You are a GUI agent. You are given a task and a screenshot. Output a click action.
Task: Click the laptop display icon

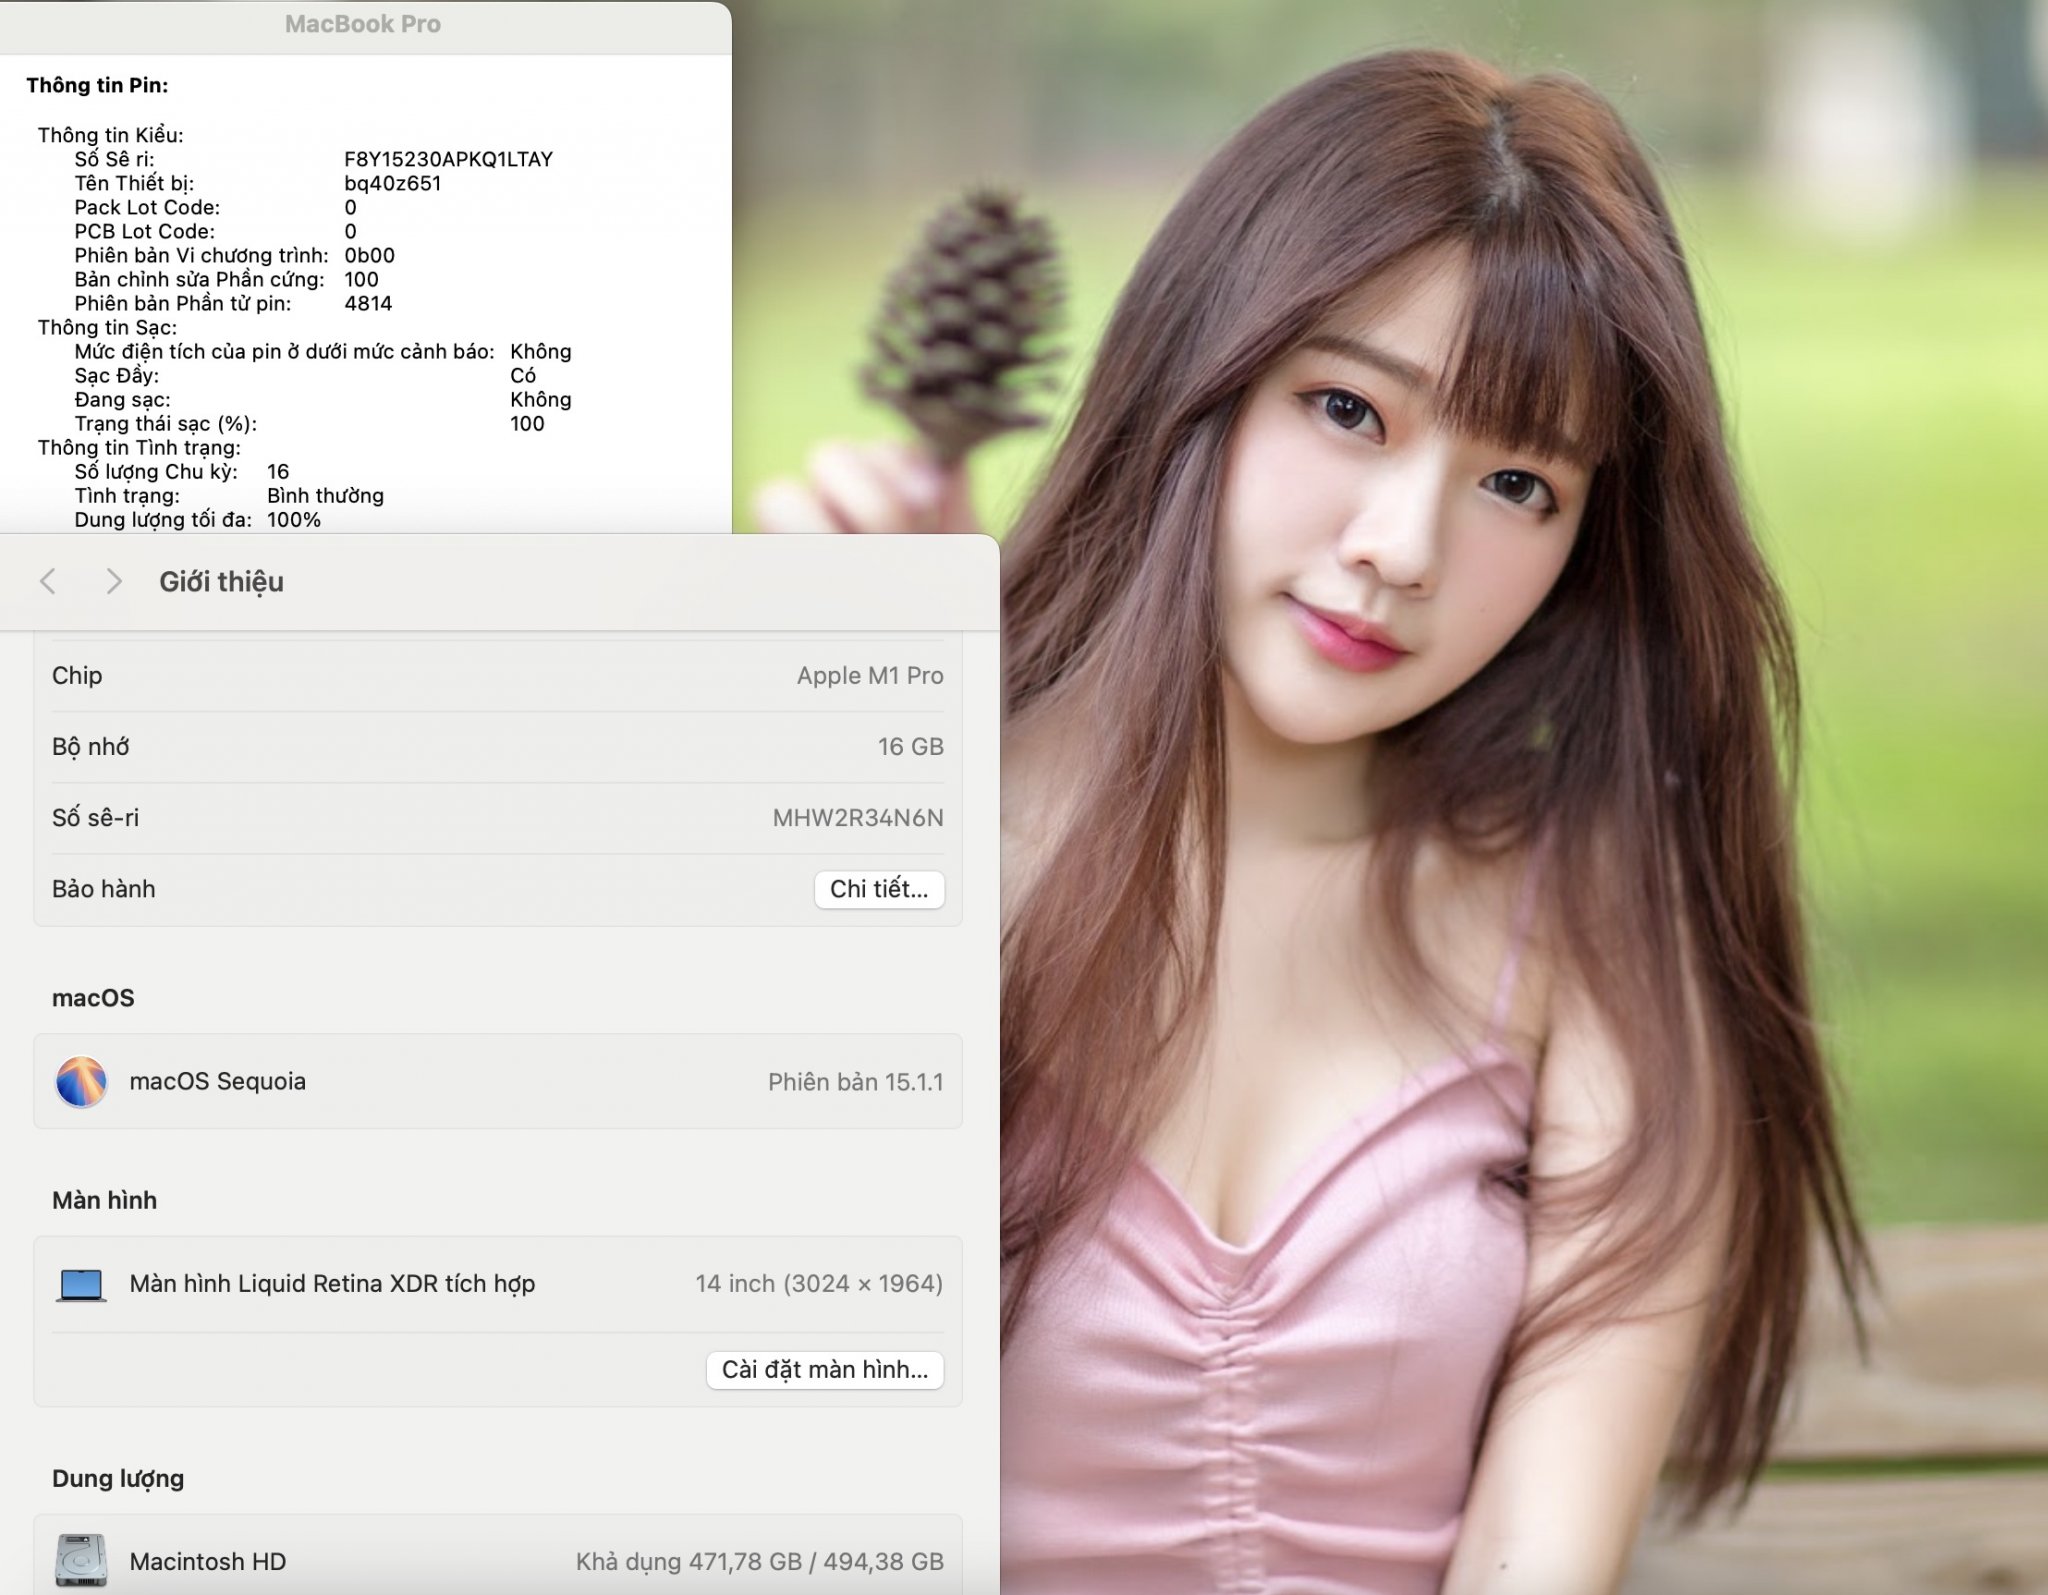81,1284
